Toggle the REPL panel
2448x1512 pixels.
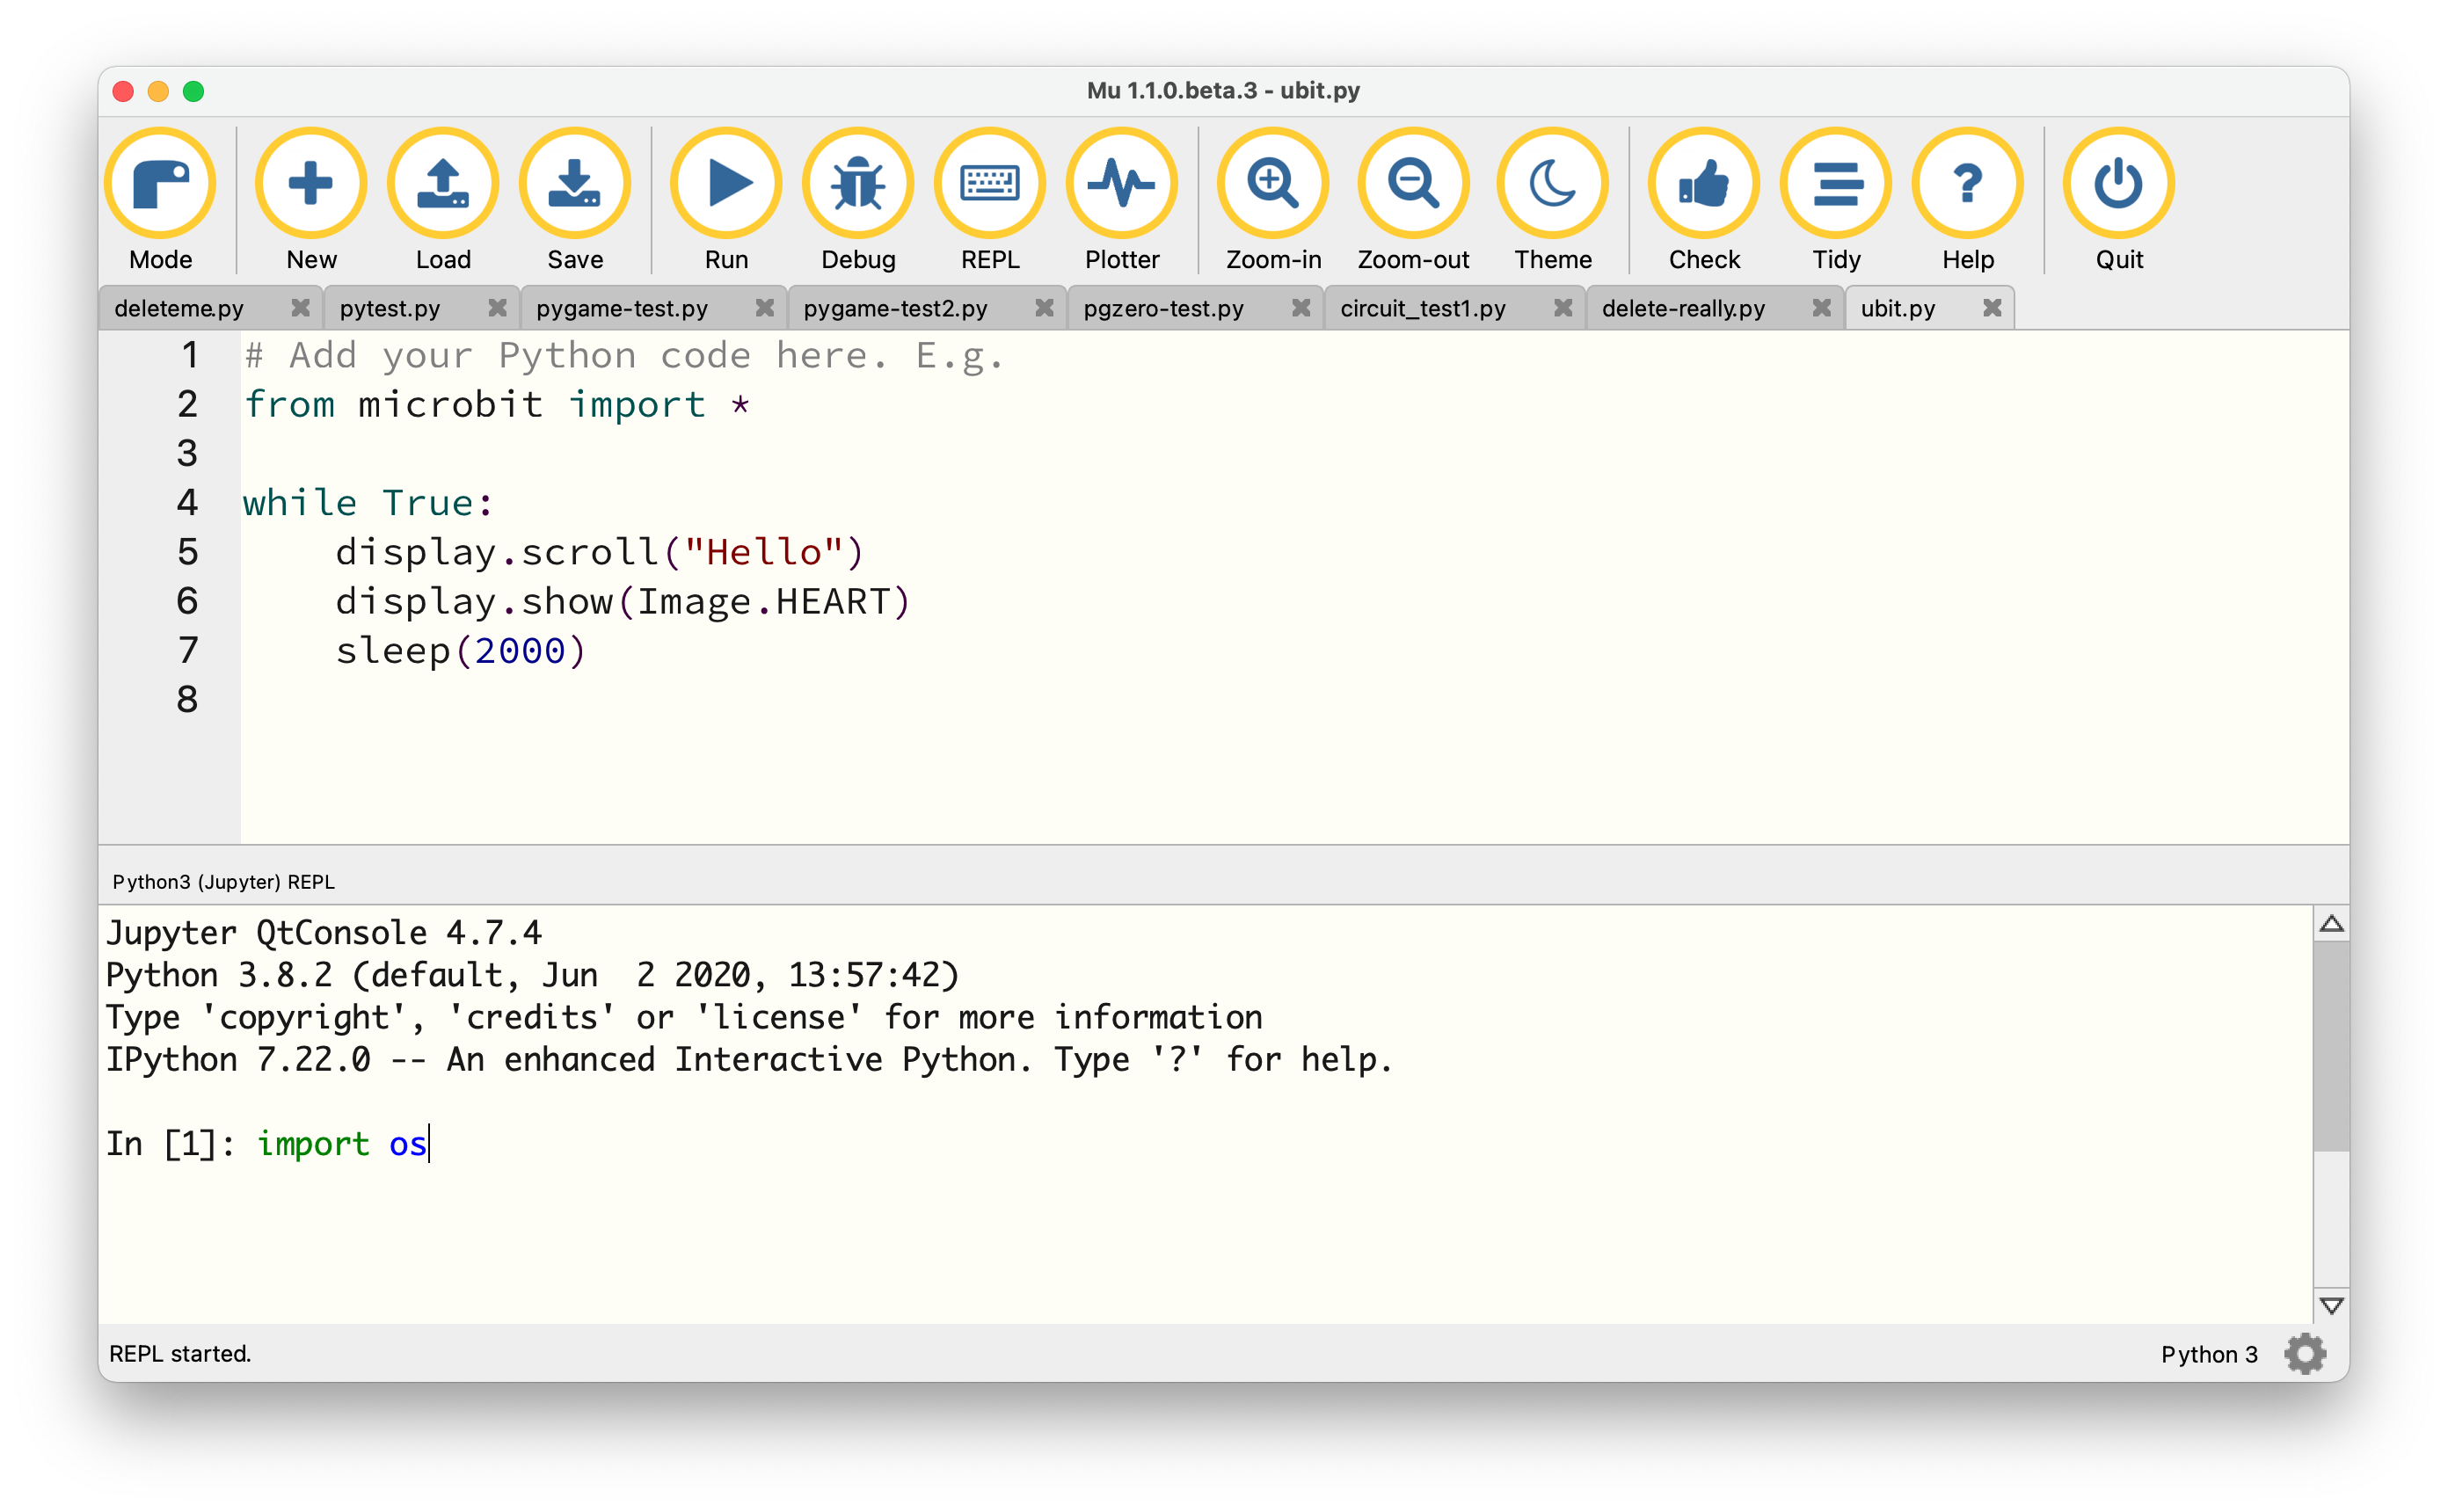[x=990, y=184]
